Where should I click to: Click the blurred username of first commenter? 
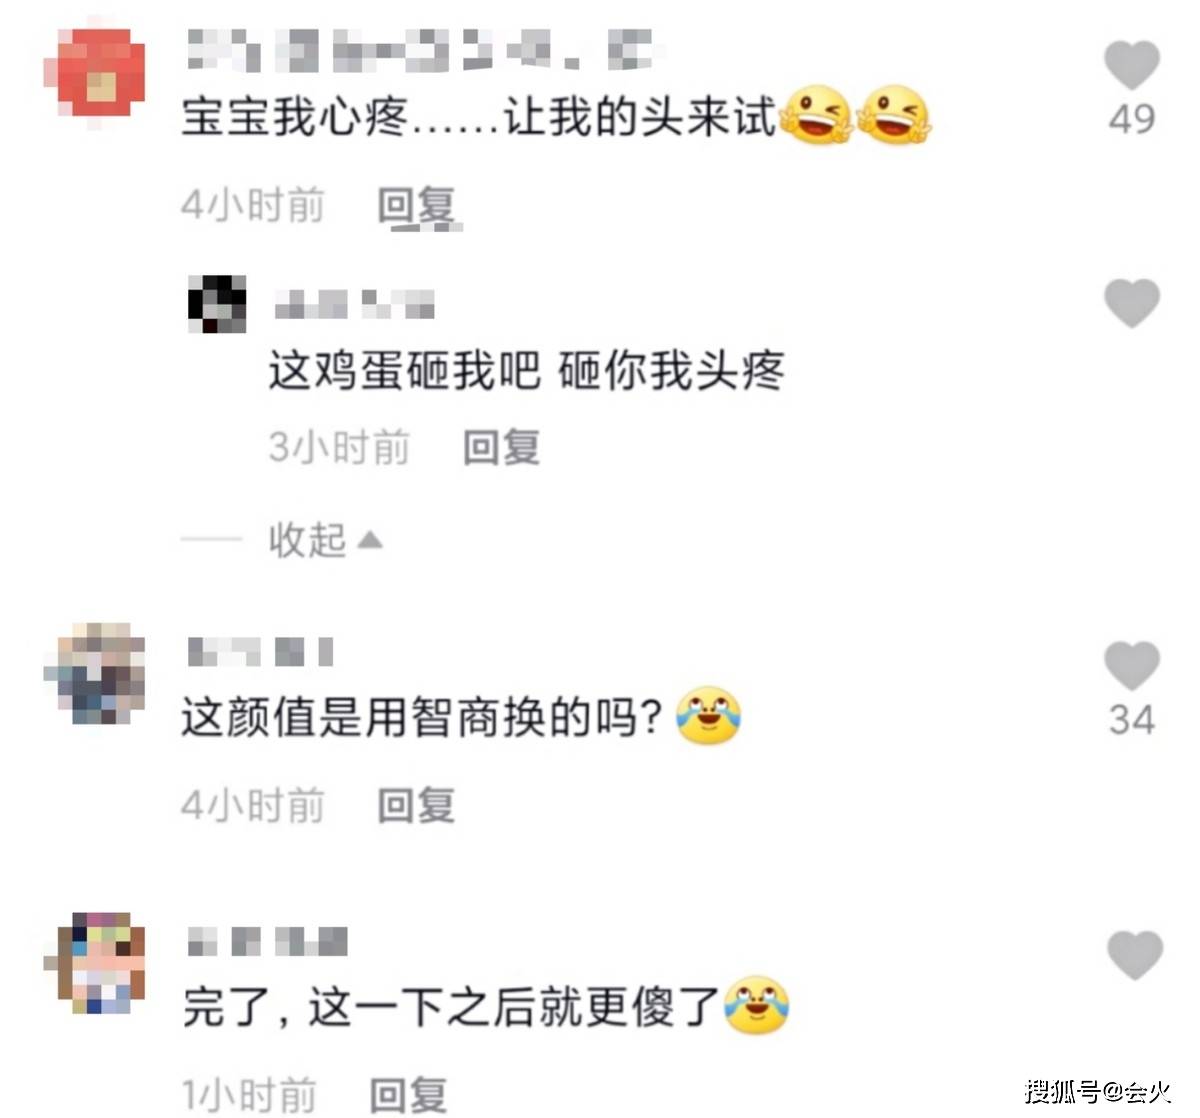[420, 50]
